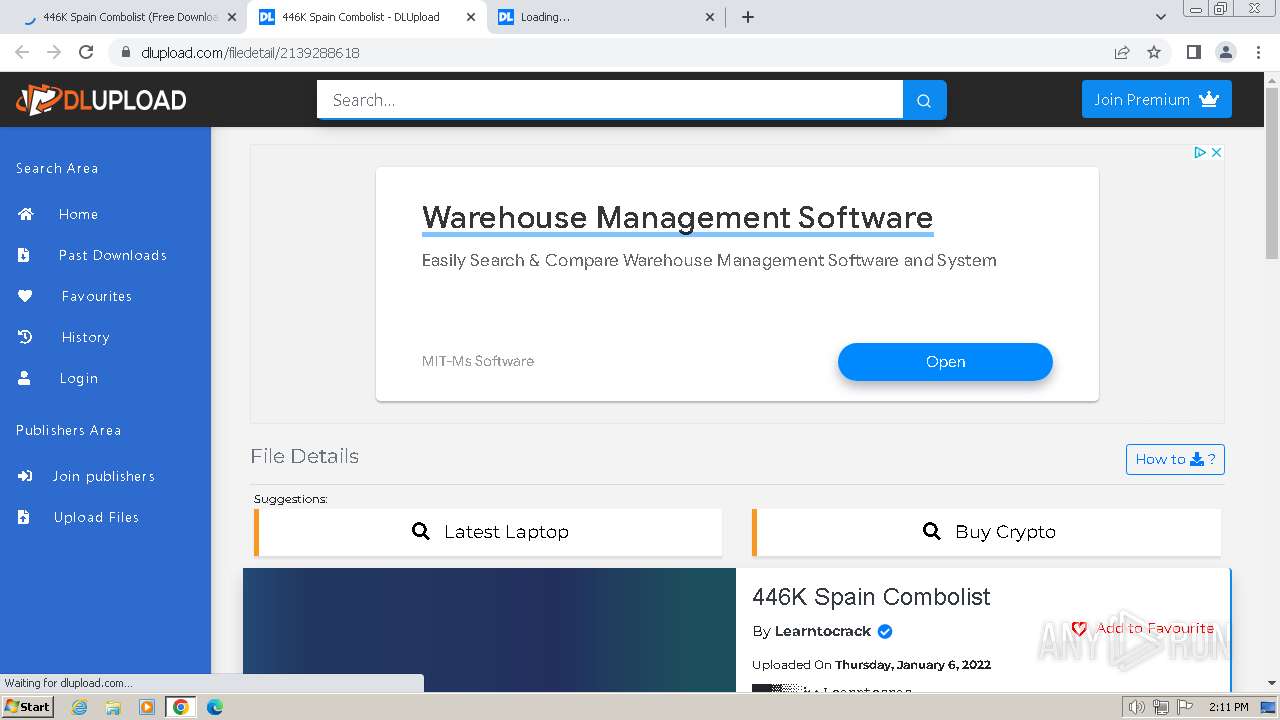Open the Start menu
This screenshot has width=1280, height=720.
point(27,706)
